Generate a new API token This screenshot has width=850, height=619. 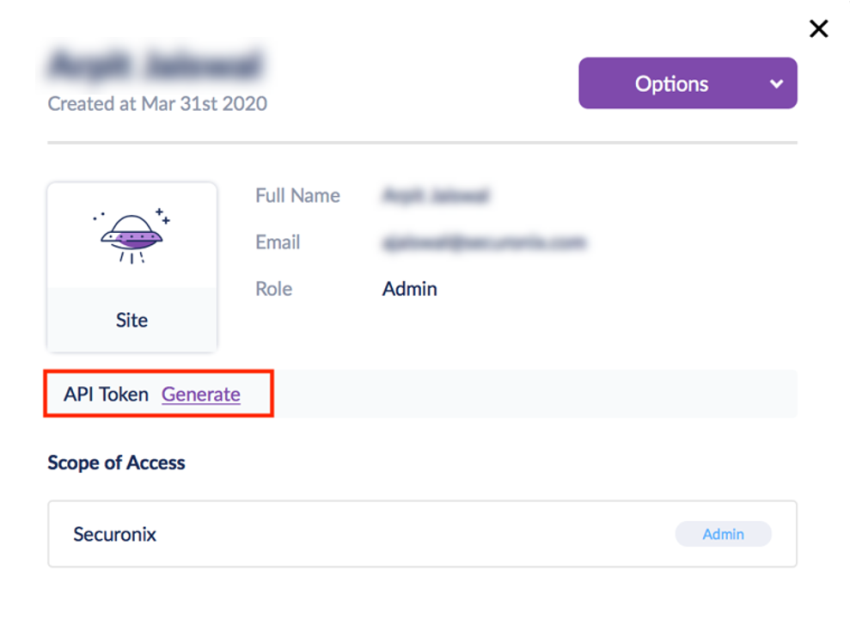coord(201,394)
